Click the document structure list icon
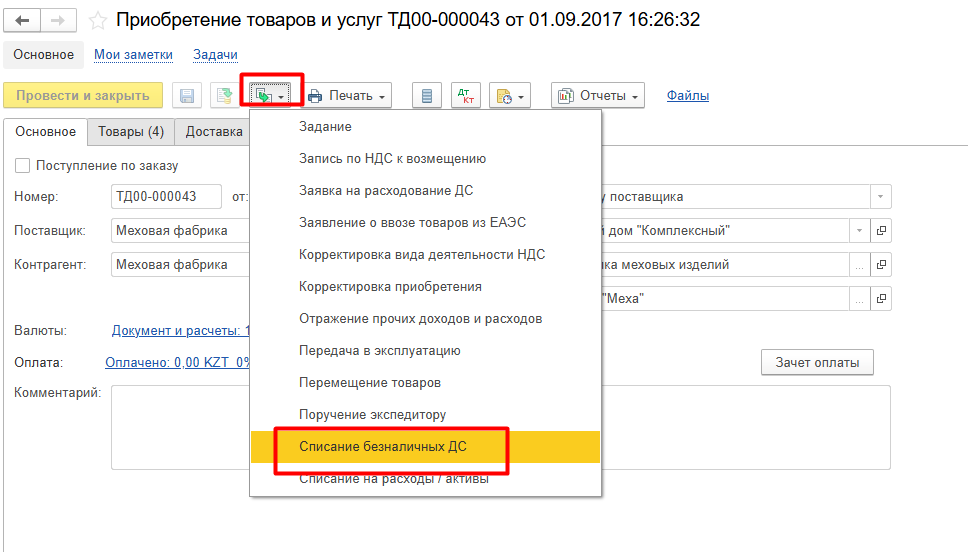This screenshot has height=552, width=968. pos(427,96)
